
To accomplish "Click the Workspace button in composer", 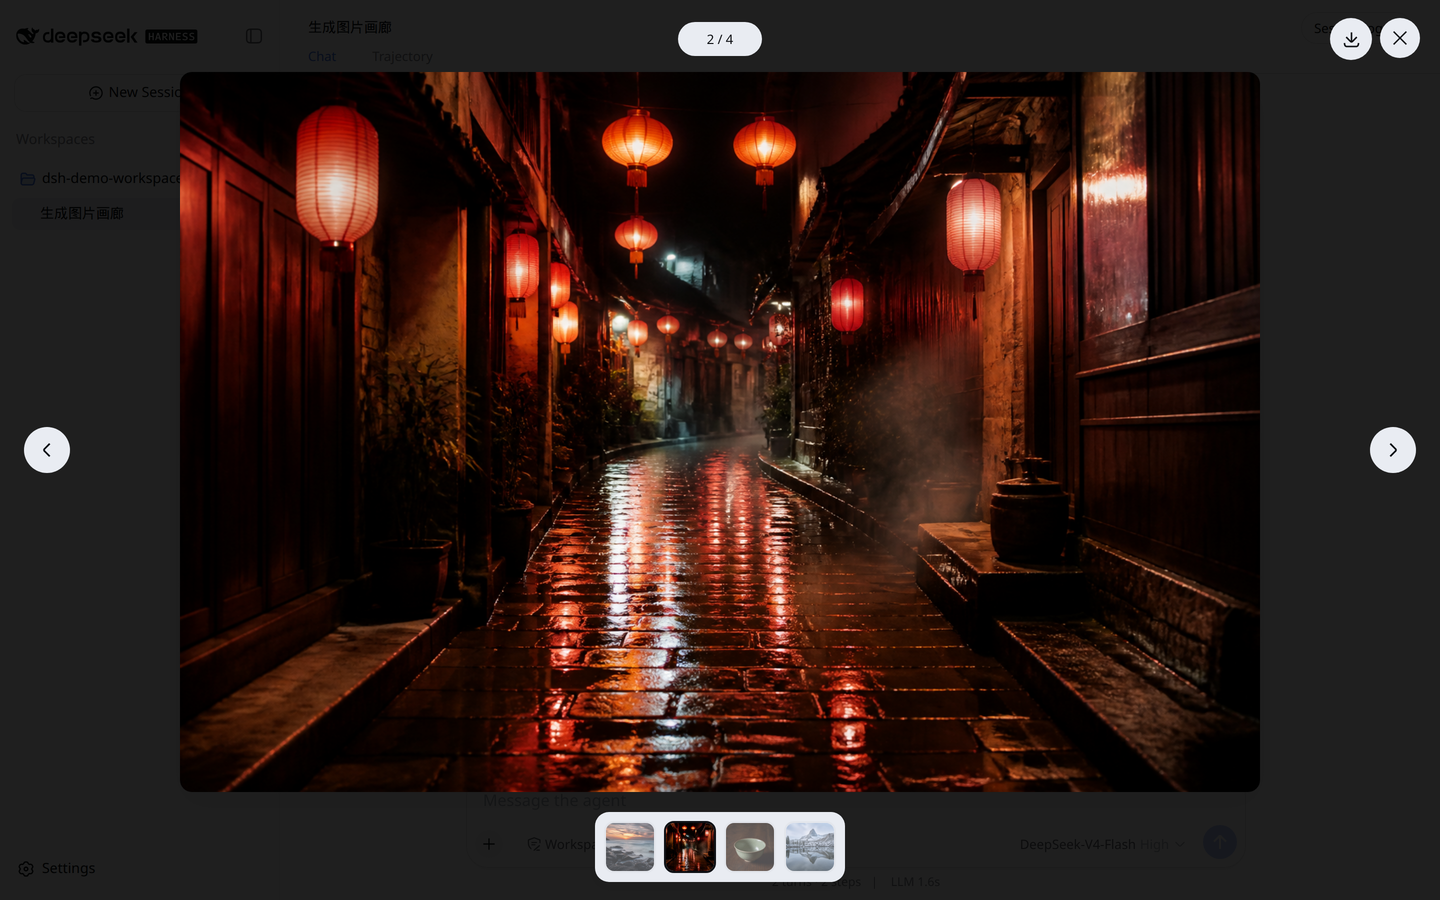I will coord(561,844).
